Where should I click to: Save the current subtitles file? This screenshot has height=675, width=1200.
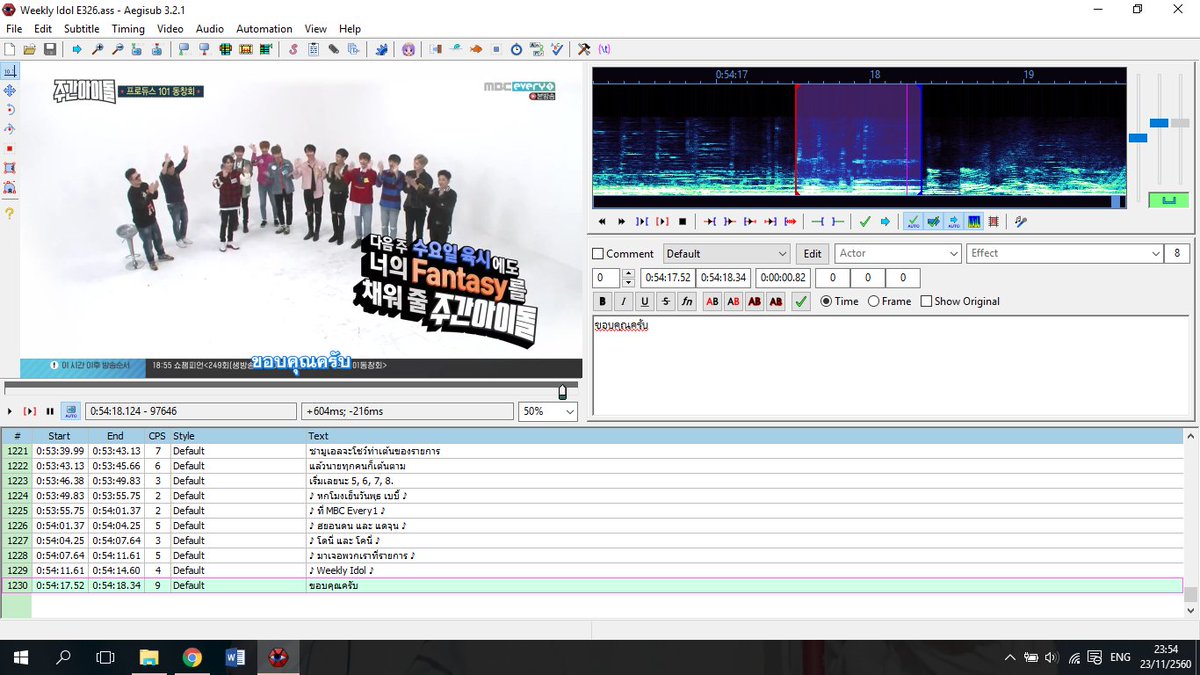pyautogui.click(x=50, y=49)
